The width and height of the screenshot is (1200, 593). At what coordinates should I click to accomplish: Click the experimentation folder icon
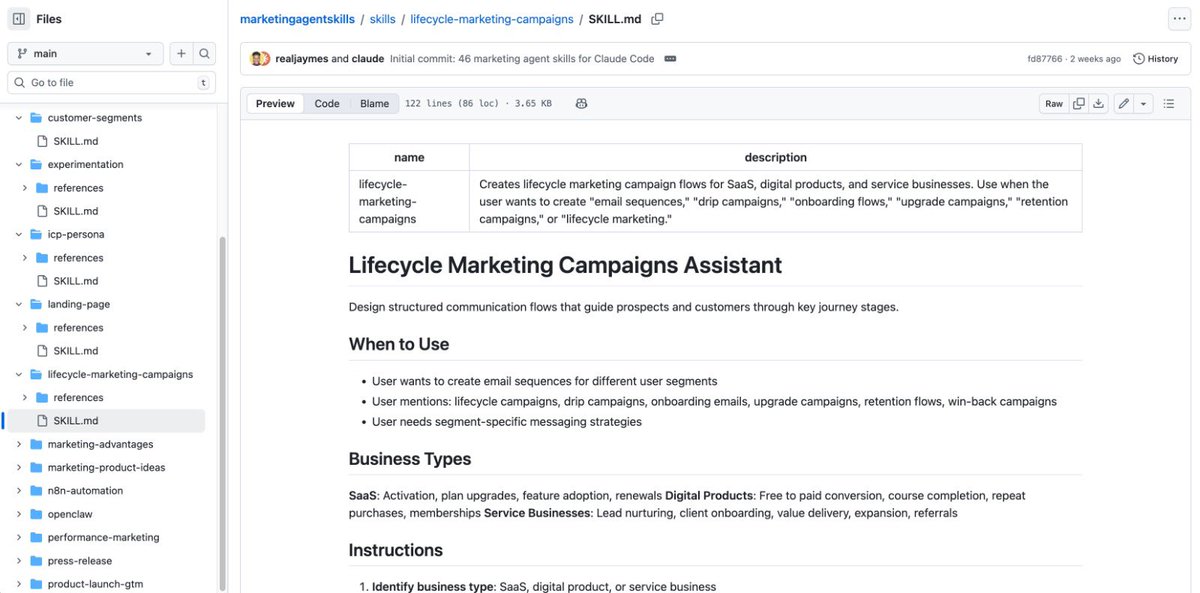(x=36, y=164)
